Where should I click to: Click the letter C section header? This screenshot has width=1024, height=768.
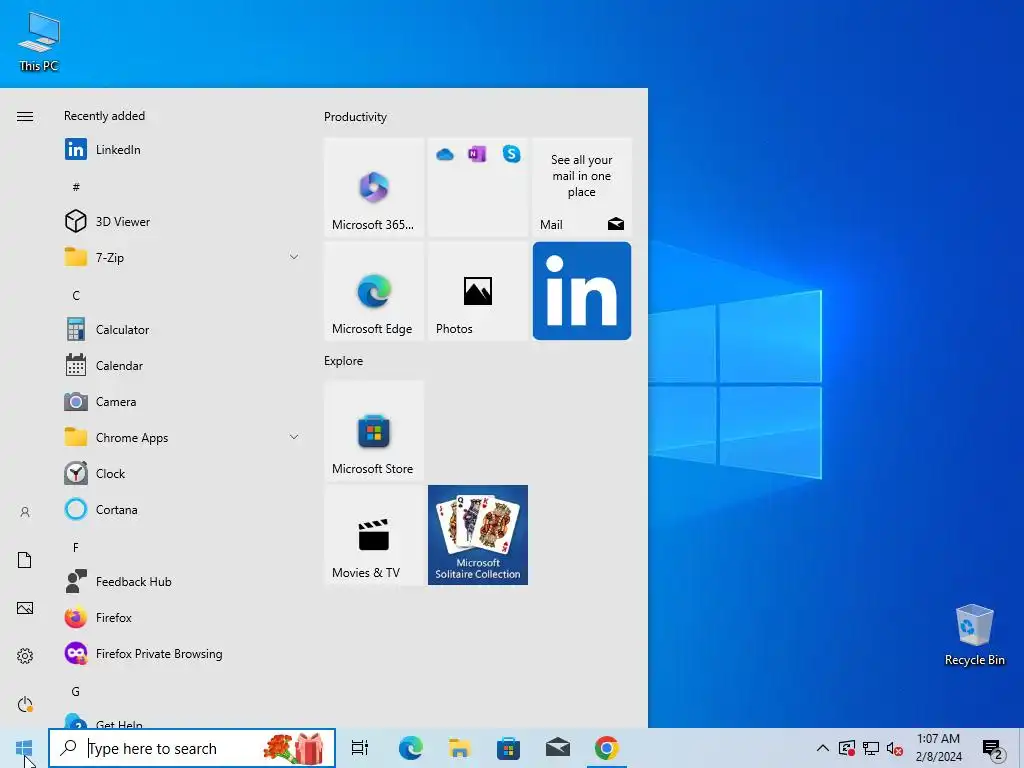[76, 295]
